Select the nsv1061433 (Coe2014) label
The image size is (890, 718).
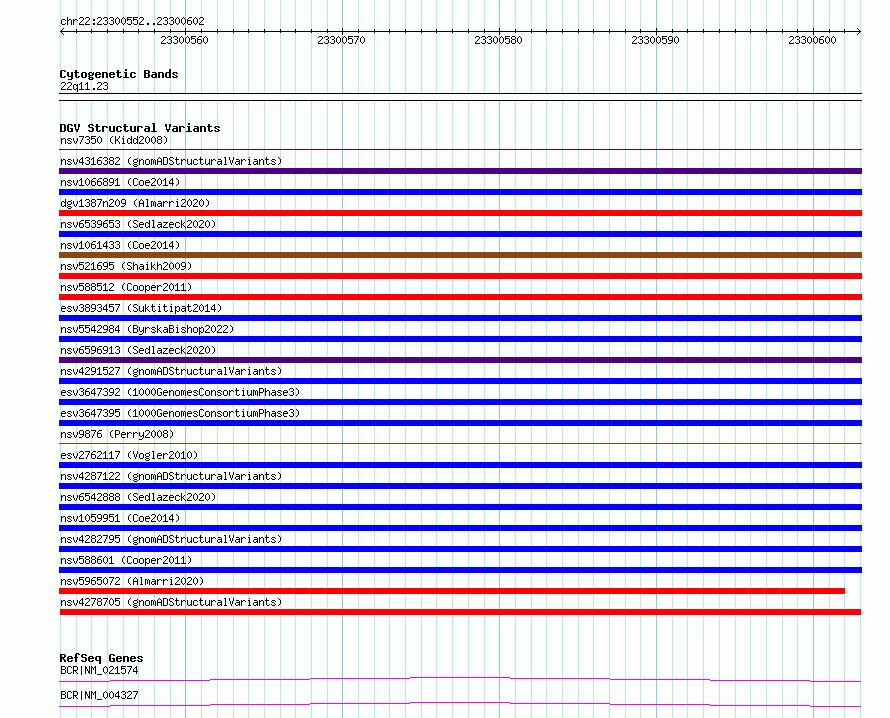point(120,245)
